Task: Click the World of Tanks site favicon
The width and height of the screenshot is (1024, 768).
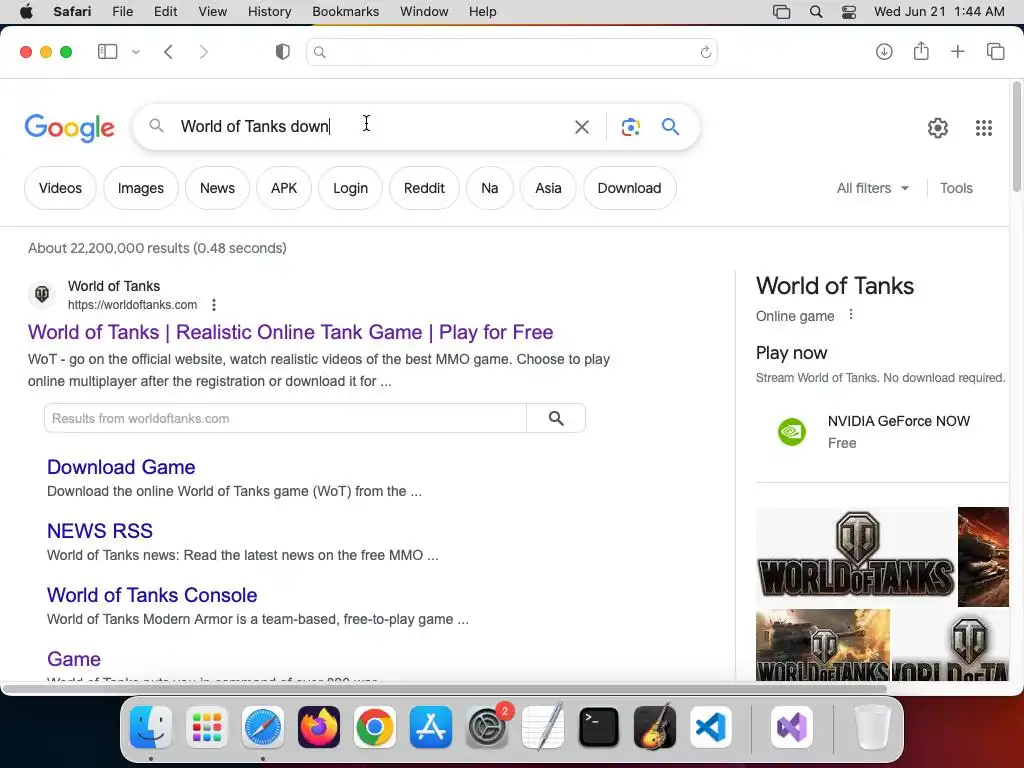Action: [42, 295]
